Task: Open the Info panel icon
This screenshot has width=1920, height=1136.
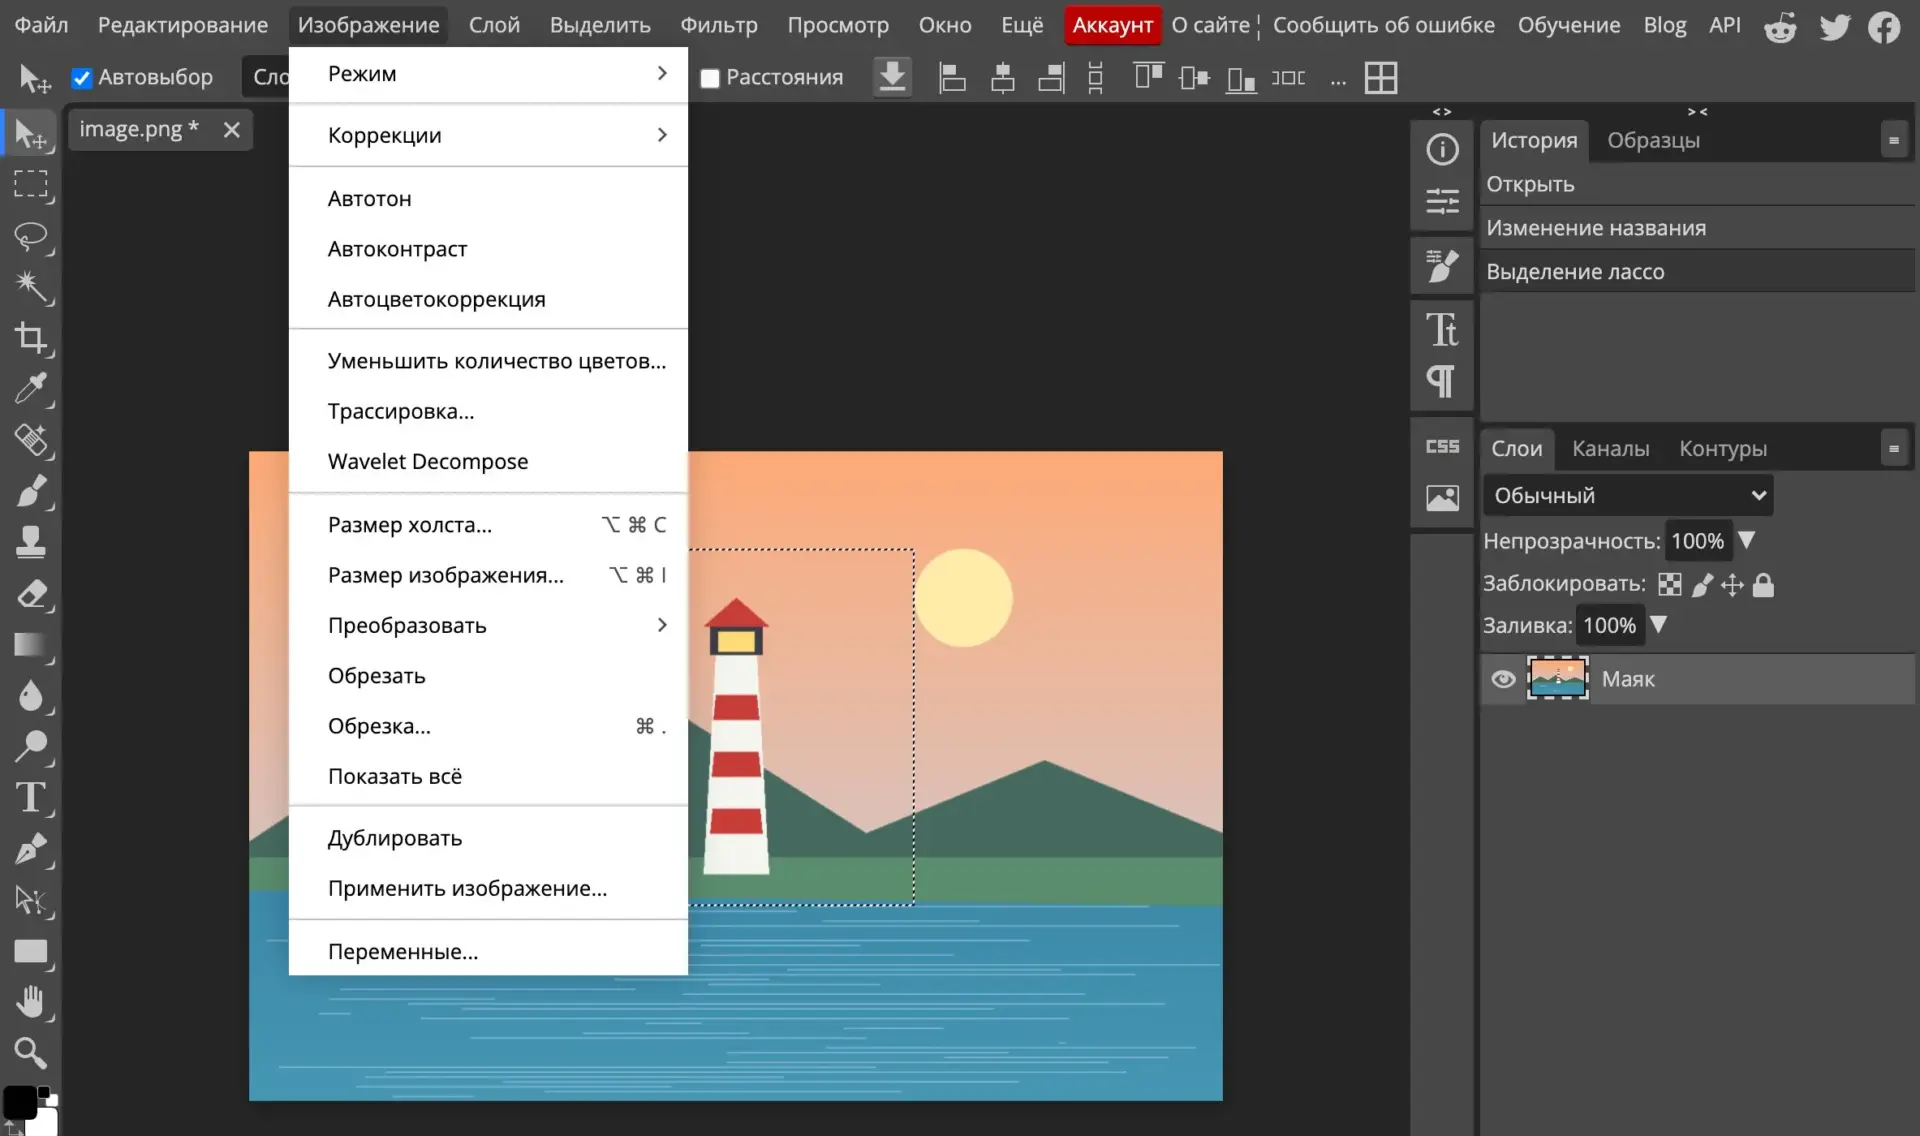Action: [x=1442, y=150]
